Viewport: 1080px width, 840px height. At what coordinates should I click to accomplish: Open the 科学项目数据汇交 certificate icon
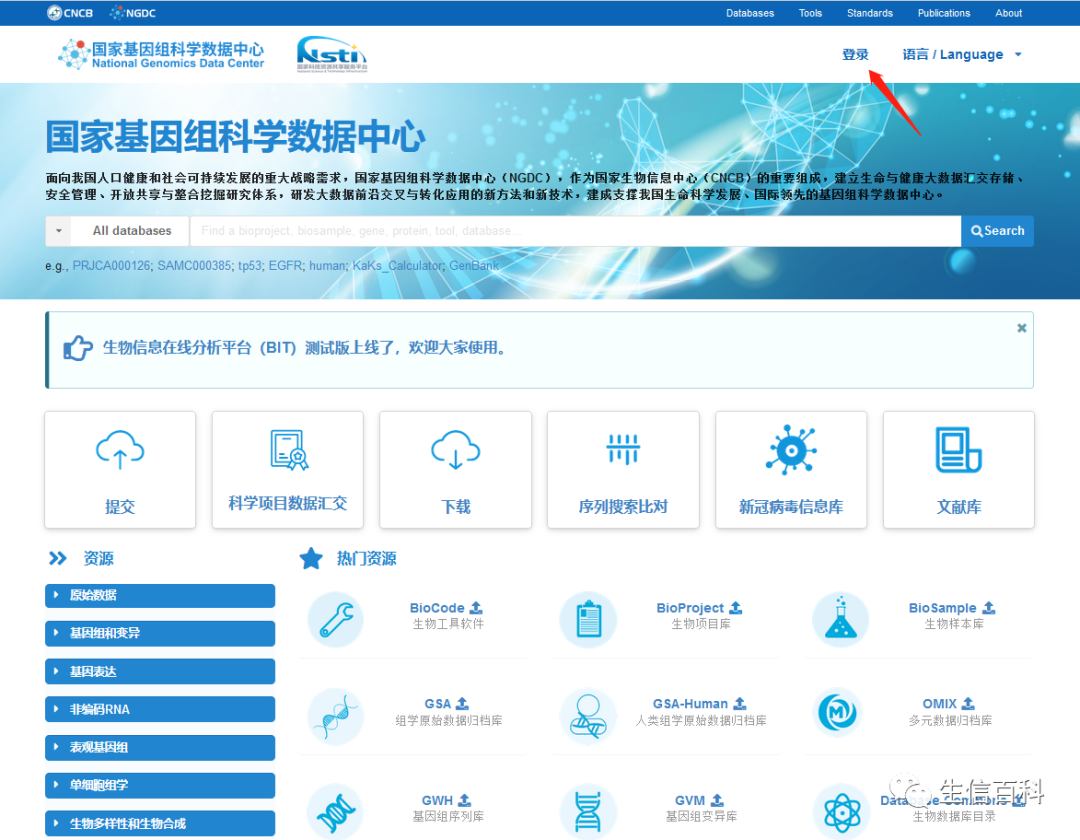(x=288, y=450)
